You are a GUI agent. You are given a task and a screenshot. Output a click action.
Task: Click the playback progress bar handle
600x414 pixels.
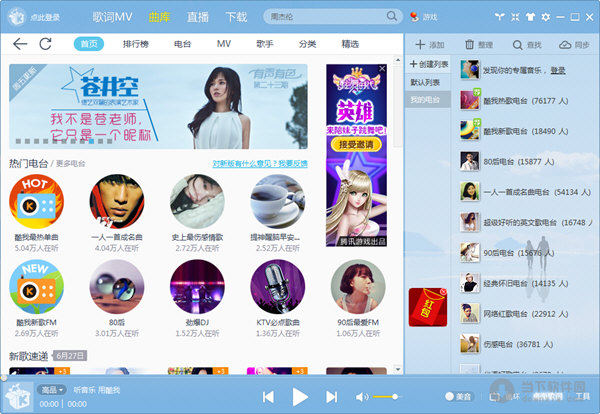pos(3,378)
